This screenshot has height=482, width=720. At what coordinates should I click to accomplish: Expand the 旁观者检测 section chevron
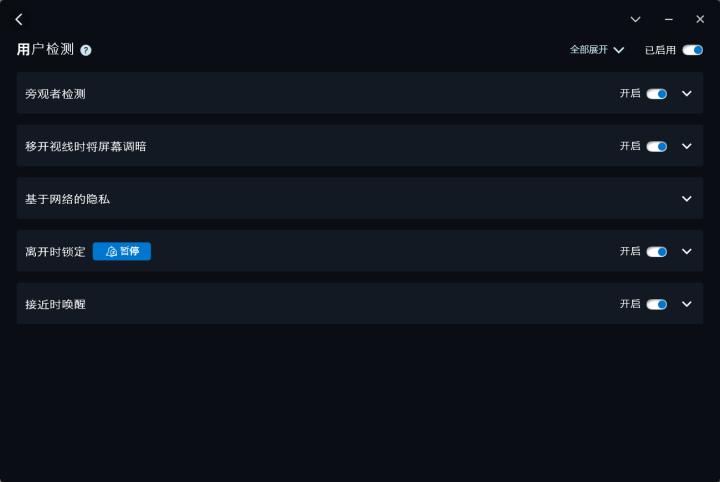(686, 94)
